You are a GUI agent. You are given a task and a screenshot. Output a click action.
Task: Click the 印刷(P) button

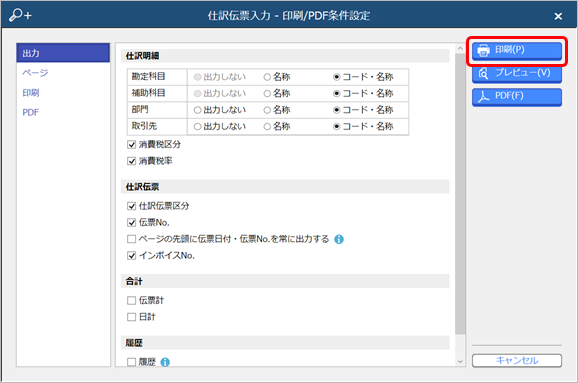(517, 51)
